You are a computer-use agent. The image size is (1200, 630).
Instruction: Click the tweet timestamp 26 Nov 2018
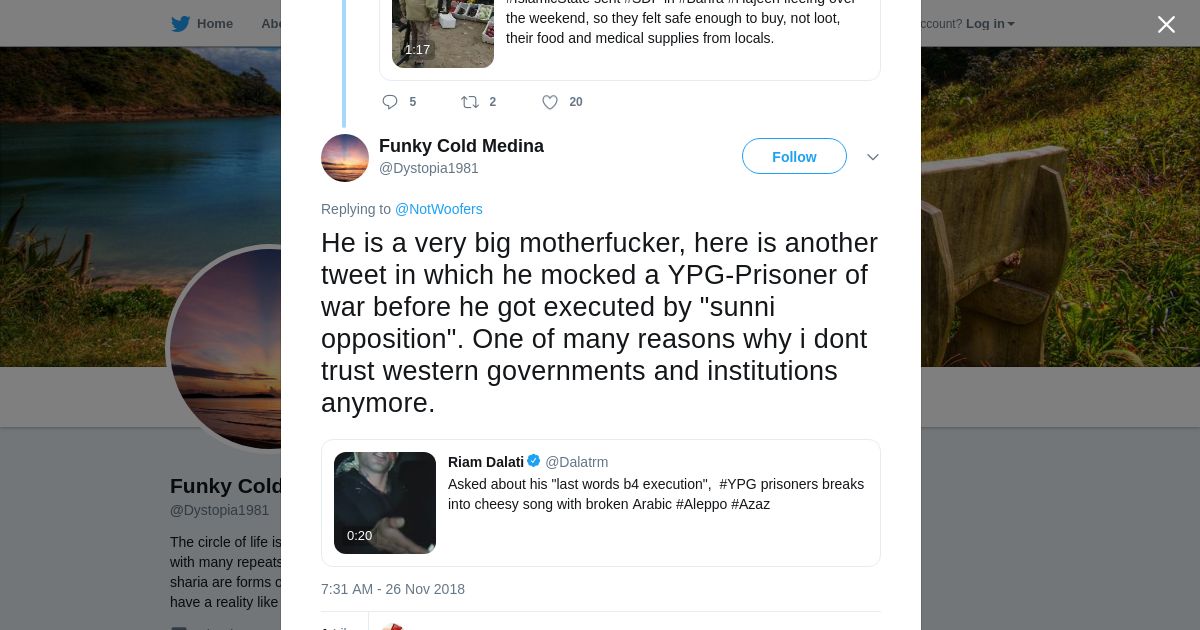point(393,589)
